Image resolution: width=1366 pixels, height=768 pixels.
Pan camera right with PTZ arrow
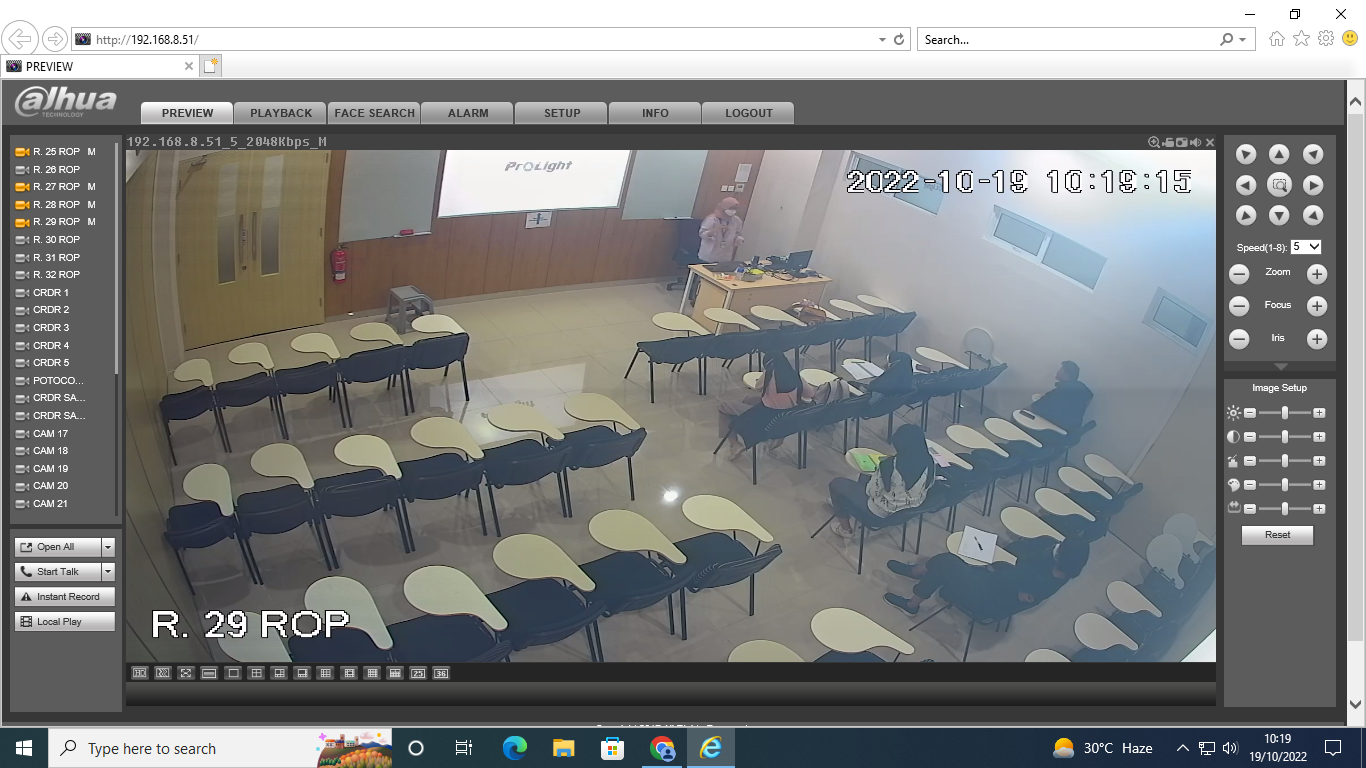click(1313, 185)
